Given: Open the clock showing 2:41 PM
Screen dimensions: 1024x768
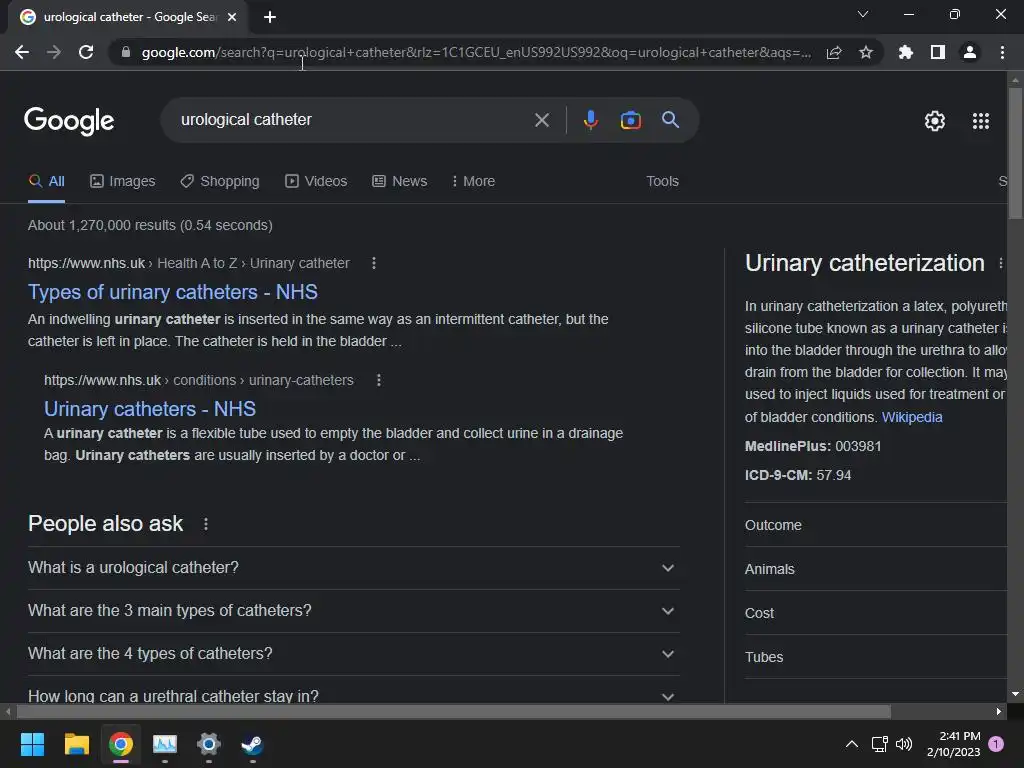Looking at the screenshot, I should 953,744.
